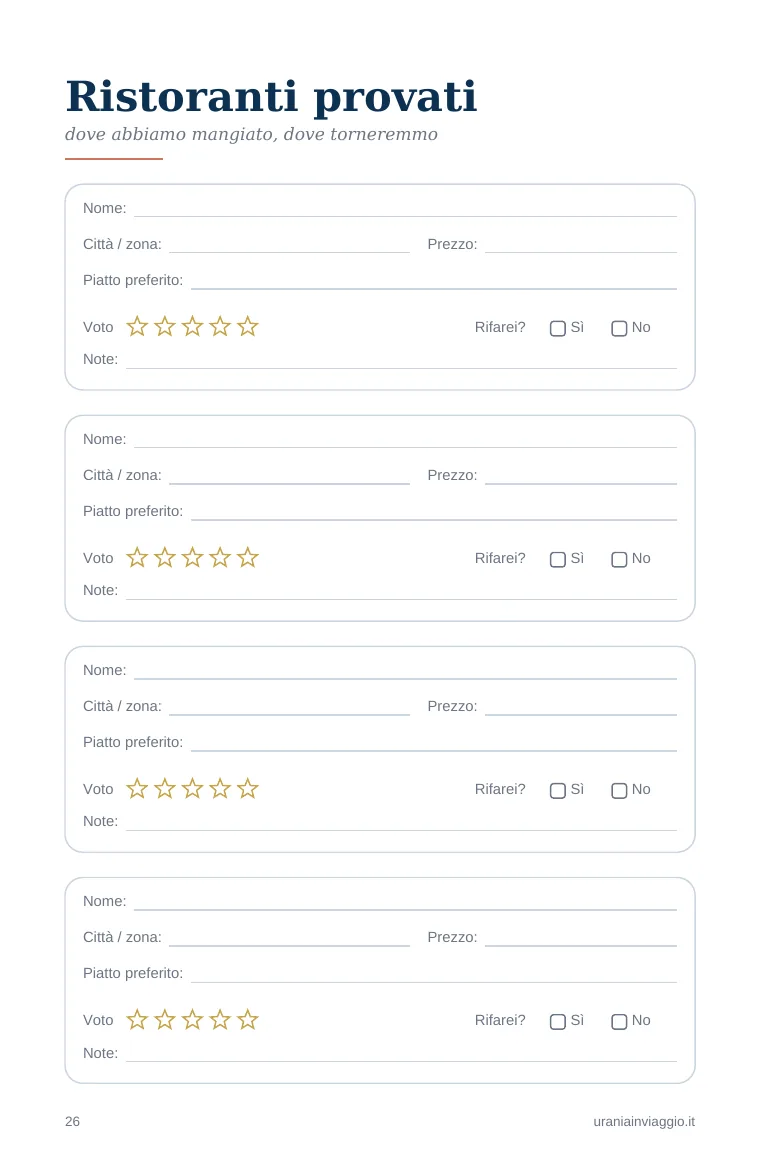The height and width of the screenshot is (1170, 780).
Task: Check the Sì box in the third card
Action: pos(558,791)
